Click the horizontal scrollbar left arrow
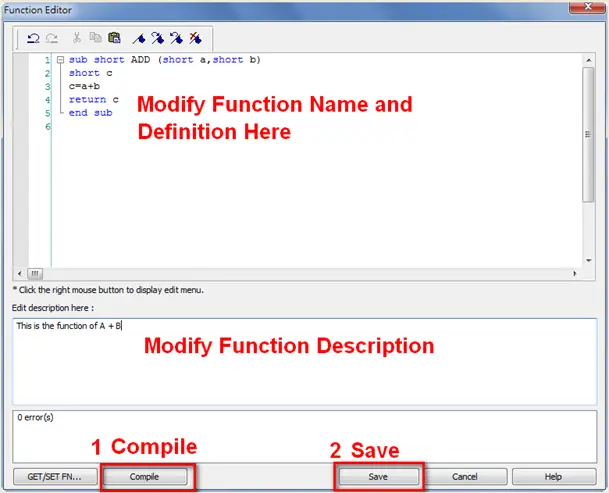The image size is (609, 493). [x=20, y=274]
